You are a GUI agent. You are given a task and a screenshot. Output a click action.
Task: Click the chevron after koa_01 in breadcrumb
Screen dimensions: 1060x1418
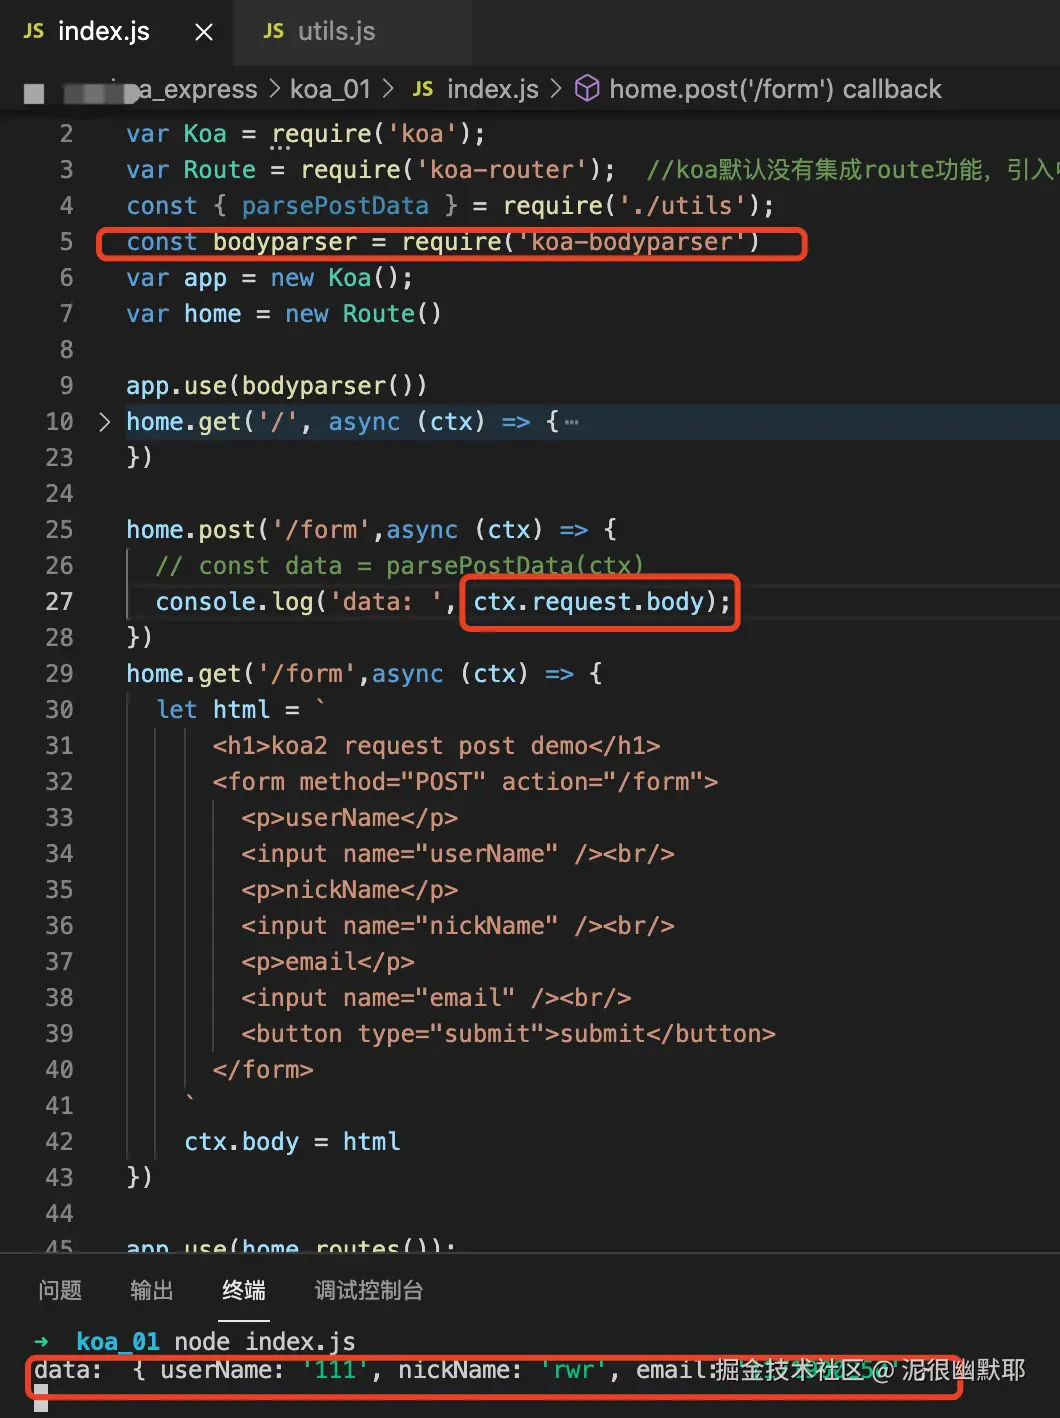[x=388, y=89]
